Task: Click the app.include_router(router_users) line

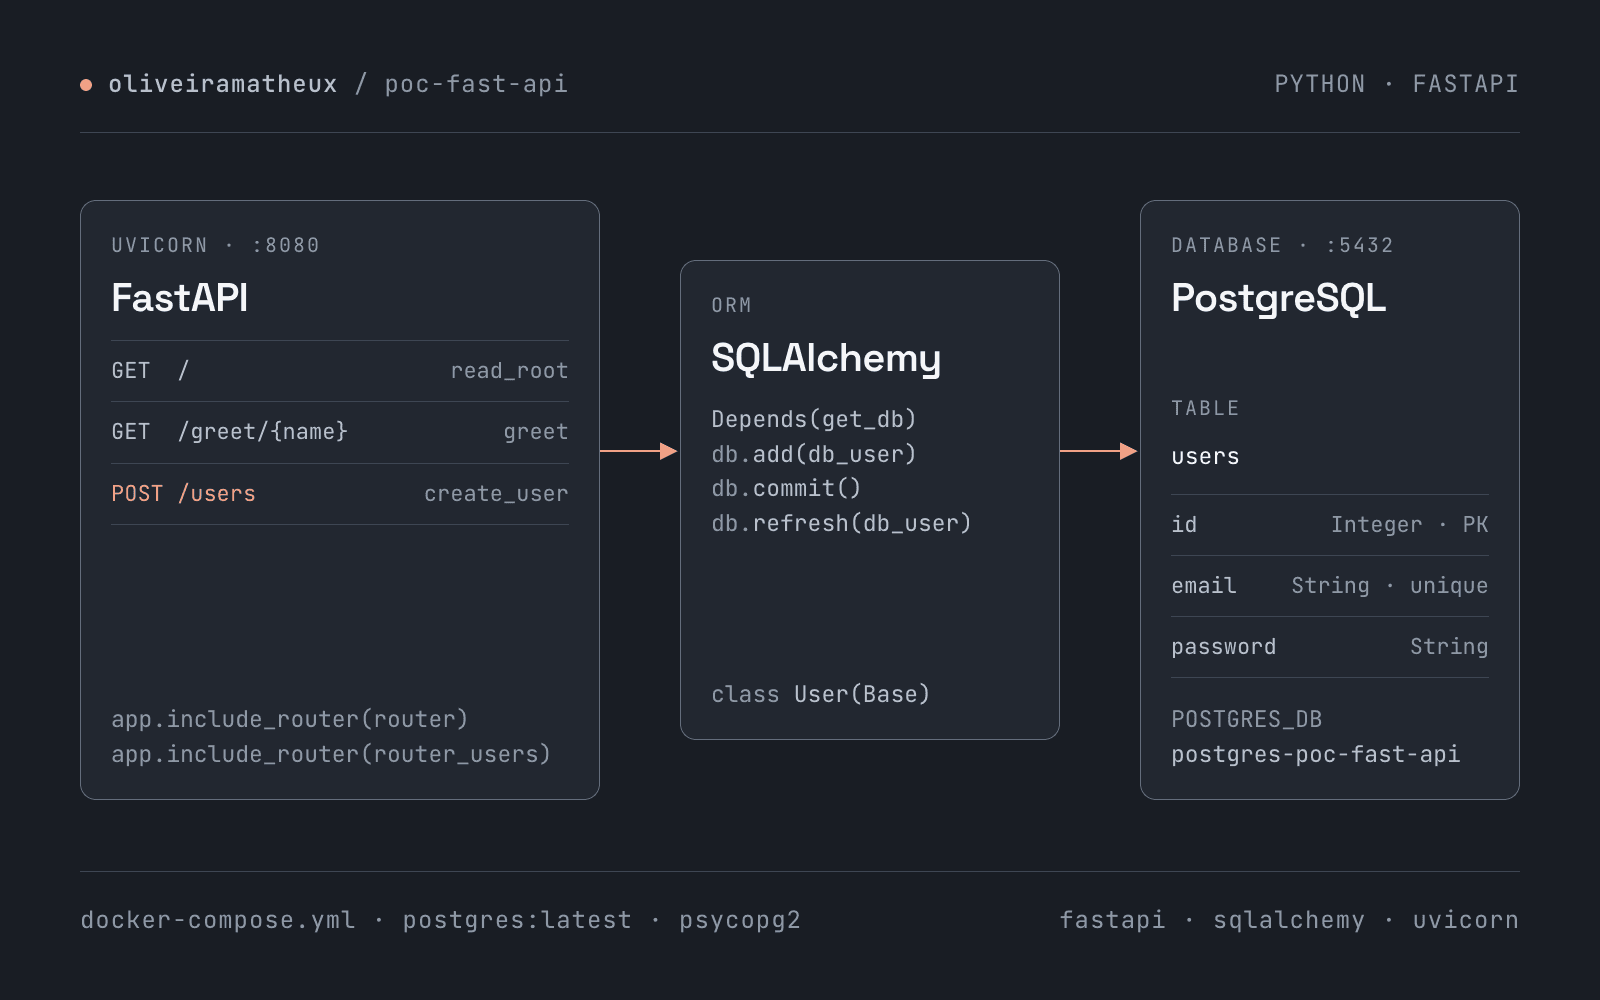Action: [331, 754]
